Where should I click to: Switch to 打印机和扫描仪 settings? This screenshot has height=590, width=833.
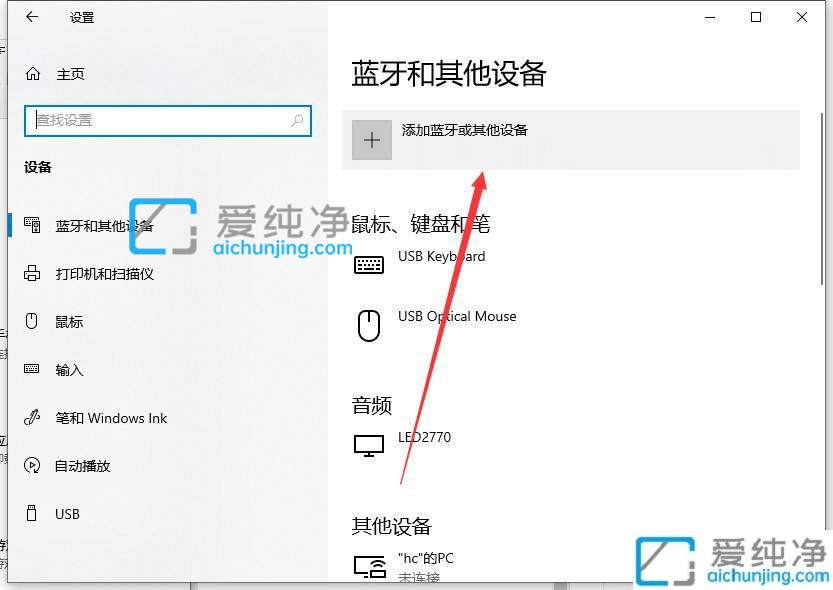point(105,273)
